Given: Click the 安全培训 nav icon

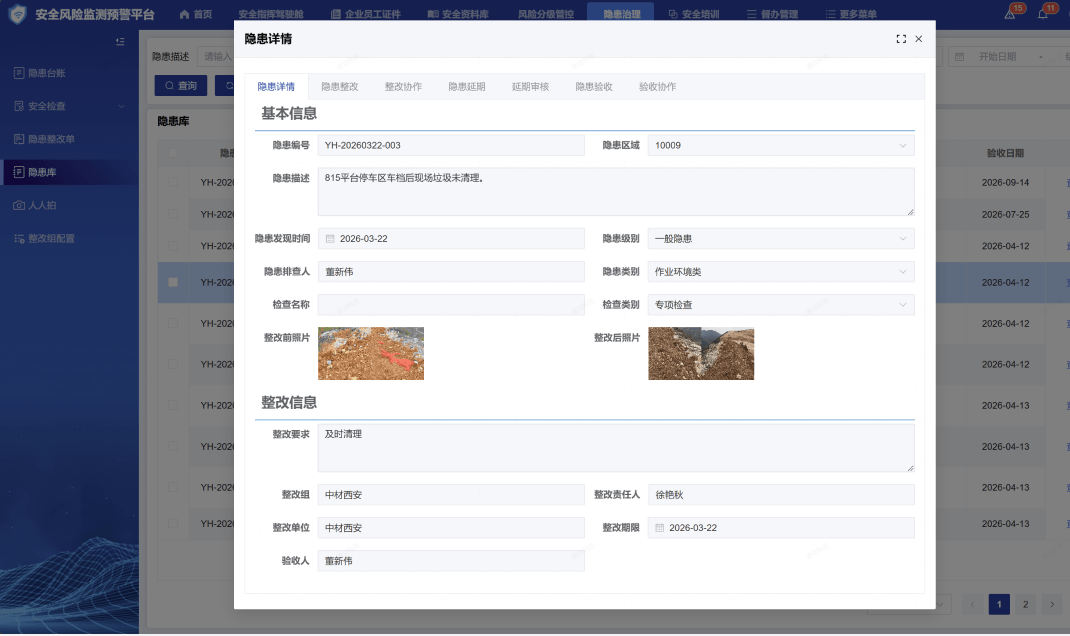Looking at the screenshot, I should (673, 14).
